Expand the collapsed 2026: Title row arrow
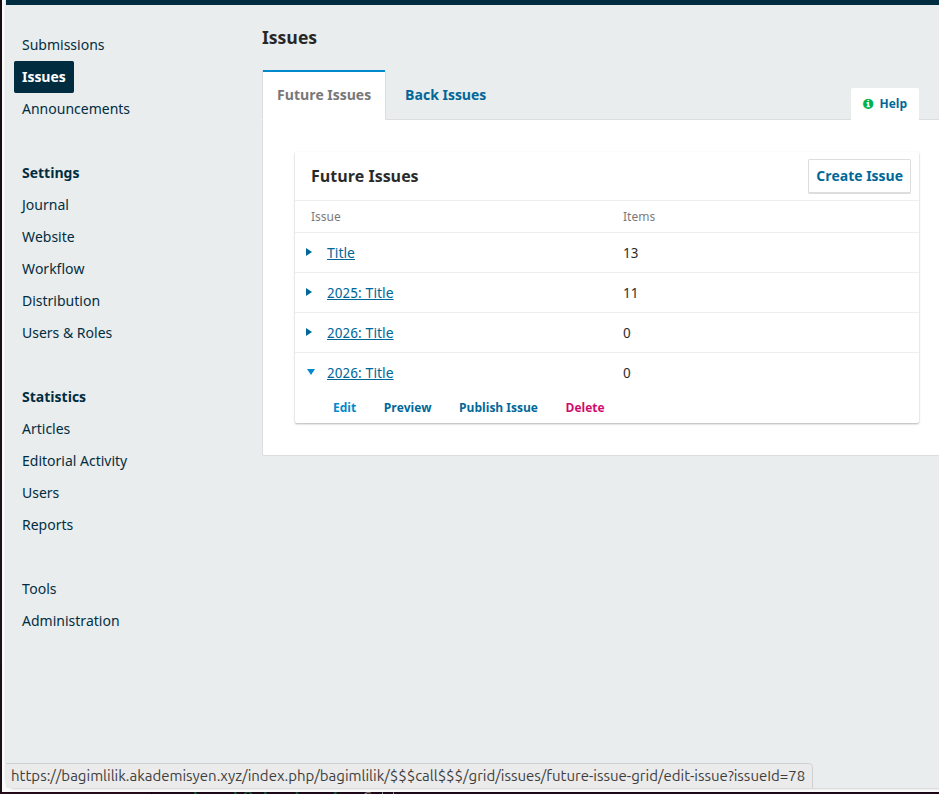Screen dimensions: 939x794 point(309,333)
